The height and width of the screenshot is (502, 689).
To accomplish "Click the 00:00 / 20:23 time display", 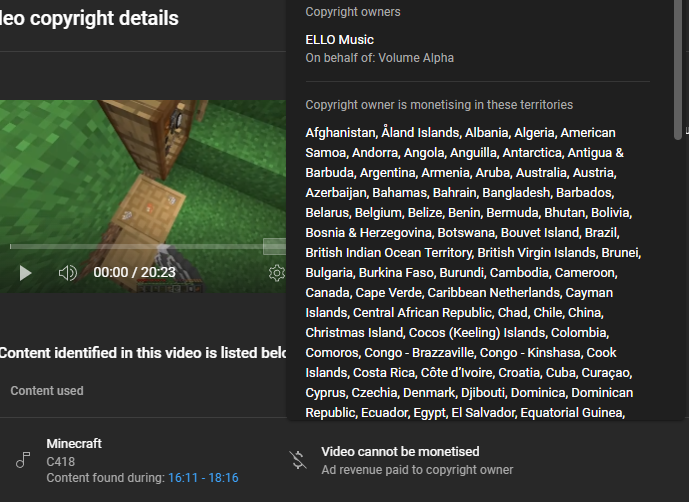I will coord(134,273).
